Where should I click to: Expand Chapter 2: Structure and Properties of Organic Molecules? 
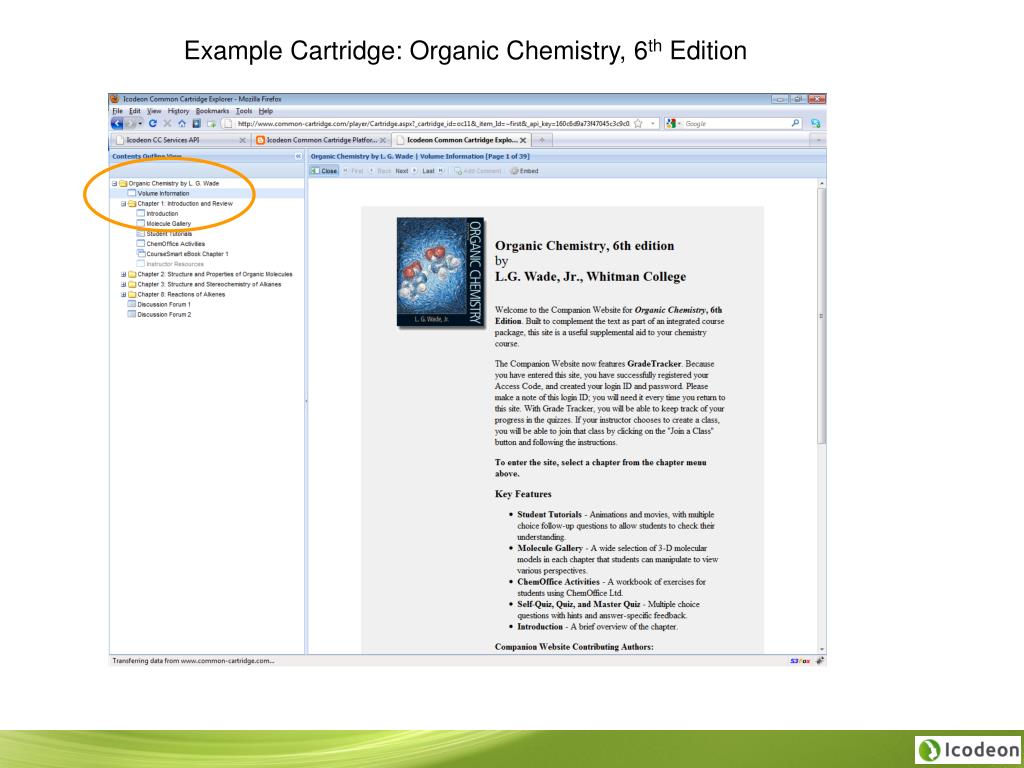click(x=123, y=274)
